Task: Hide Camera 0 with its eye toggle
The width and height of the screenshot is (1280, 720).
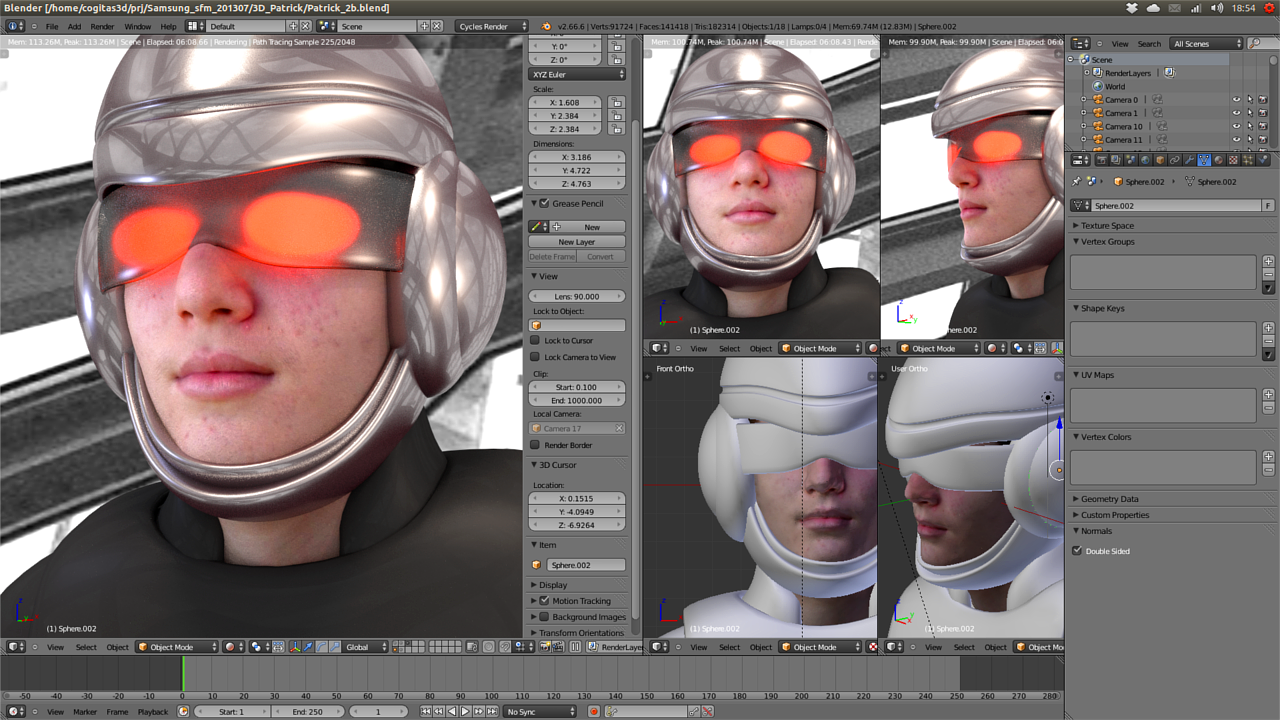Action: coord(1237,100)
